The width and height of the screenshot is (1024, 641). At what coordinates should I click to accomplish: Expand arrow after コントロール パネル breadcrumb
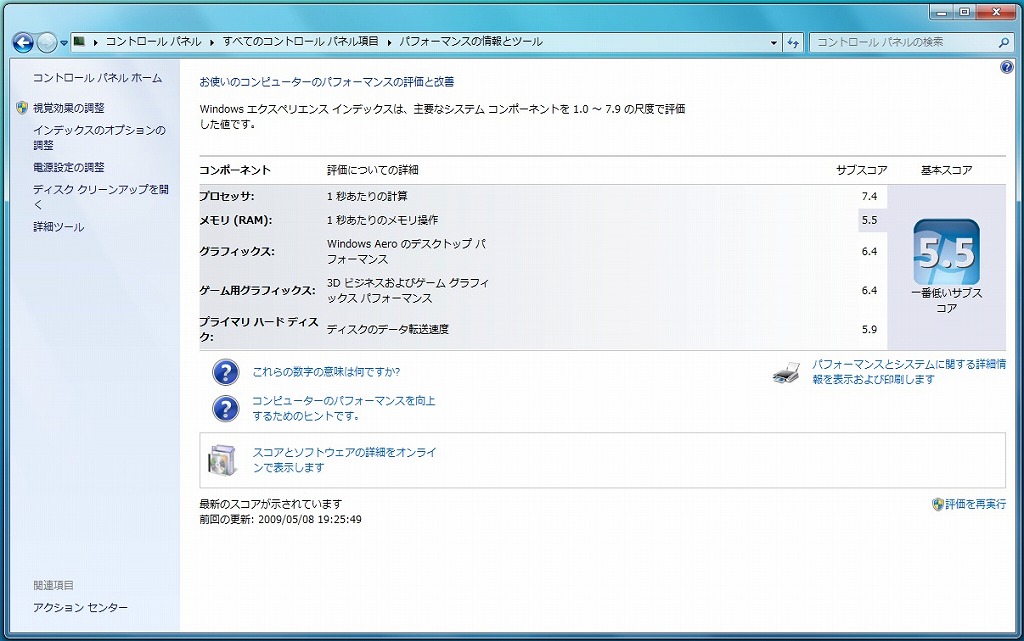pos(212,42)
